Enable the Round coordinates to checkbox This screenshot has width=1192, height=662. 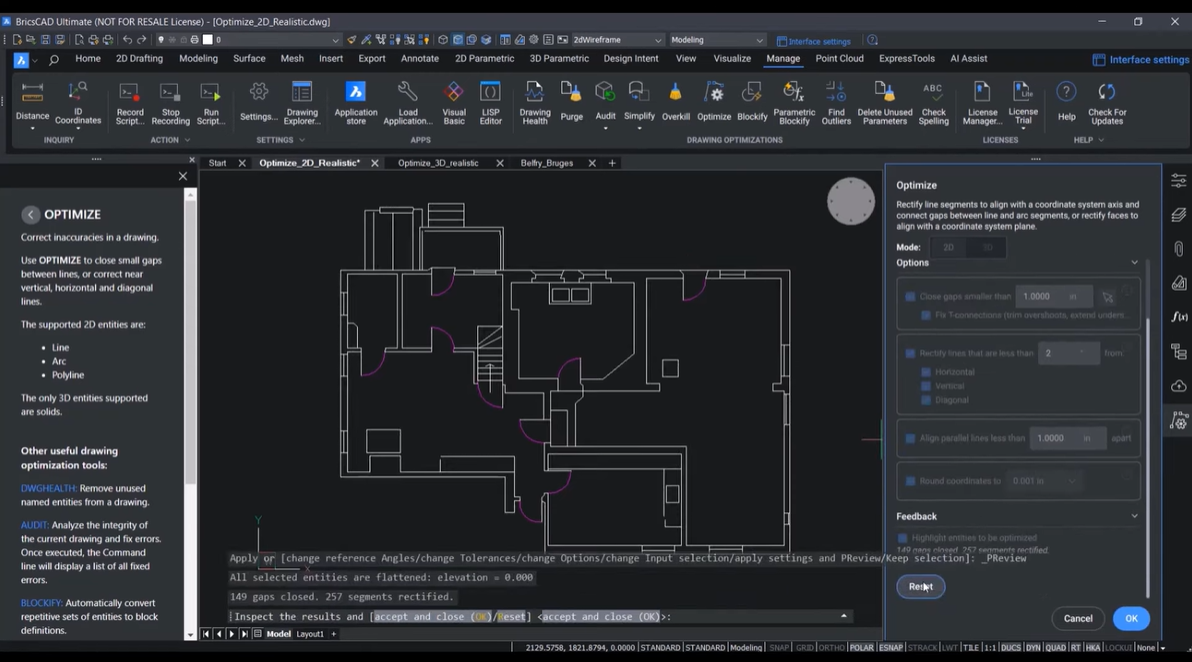tap(910, 481)
